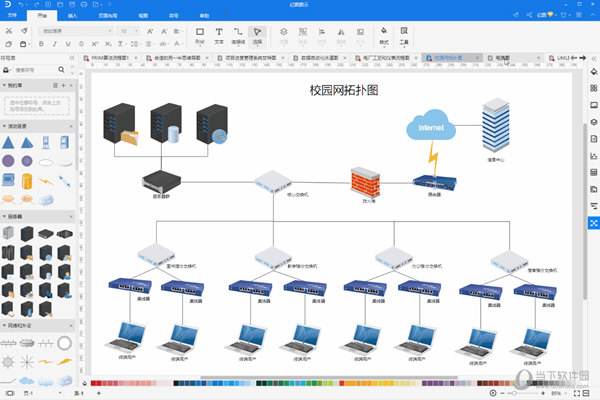Open the View ribbon tab

pos(143,15)
